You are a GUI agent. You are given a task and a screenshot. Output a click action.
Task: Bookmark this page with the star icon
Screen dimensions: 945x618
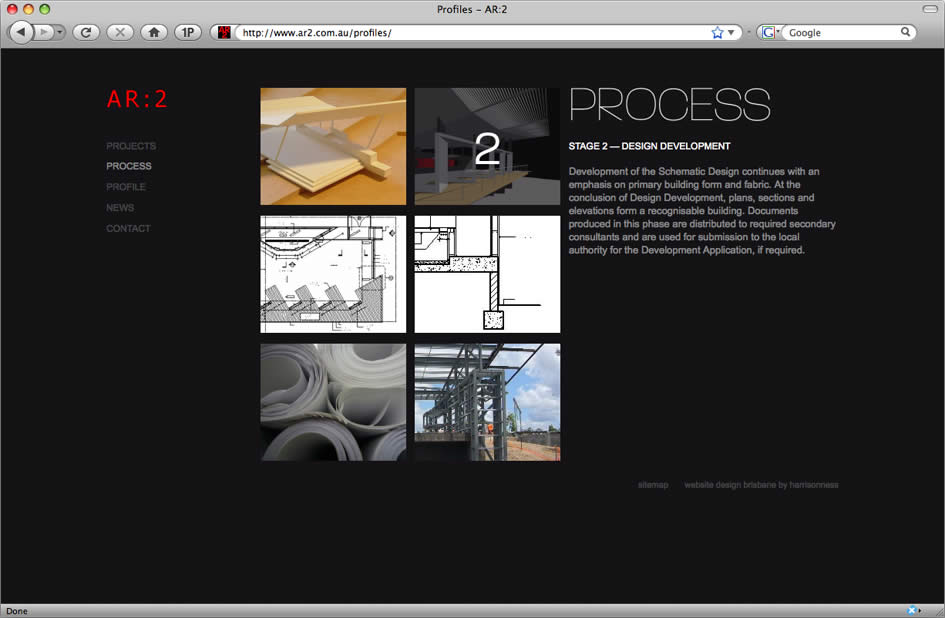(x=717, y=33)
